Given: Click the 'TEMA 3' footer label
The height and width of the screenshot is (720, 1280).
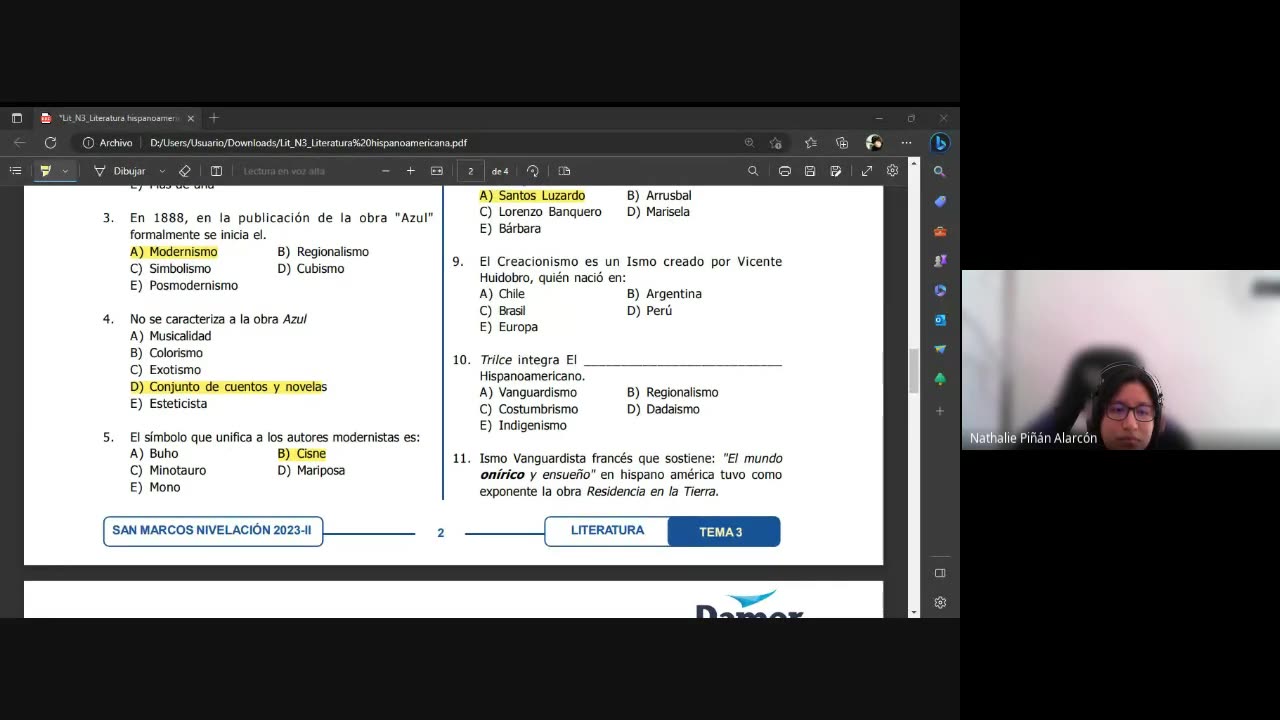Looking at the screenshot, I should click(724, 532).
